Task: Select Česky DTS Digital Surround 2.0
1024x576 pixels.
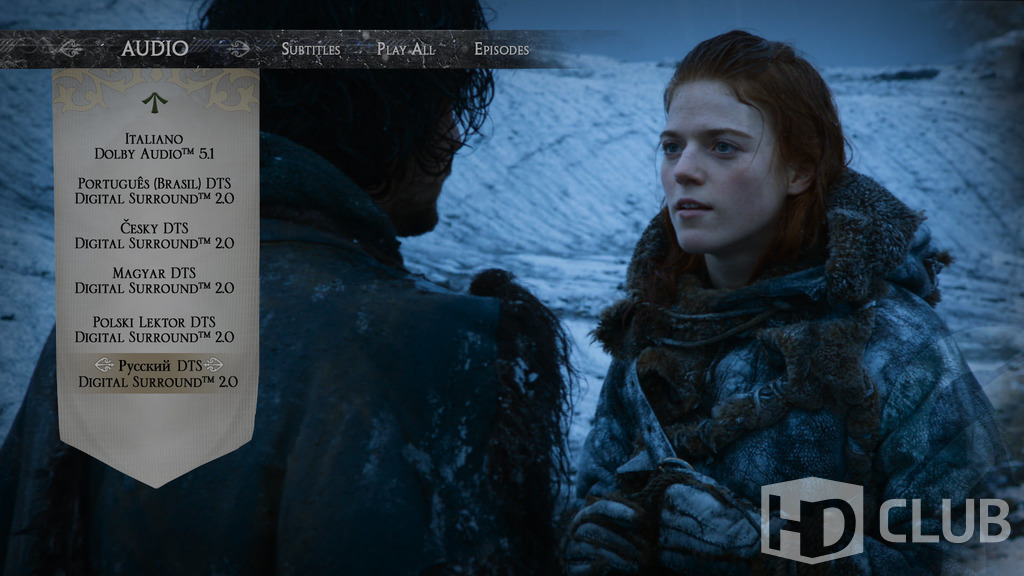Action: pyautogui.click(x=154, y=235)
